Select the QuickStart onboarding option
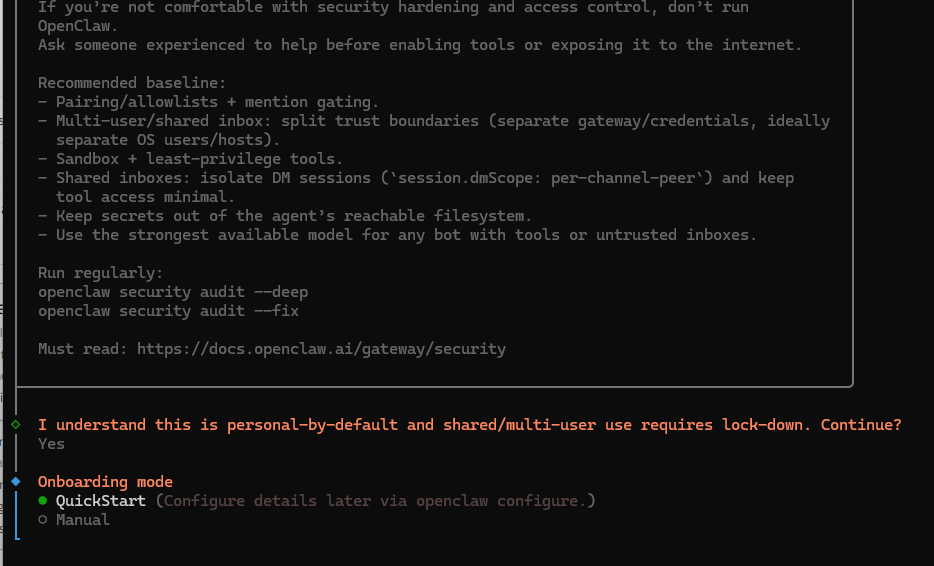 100,501
